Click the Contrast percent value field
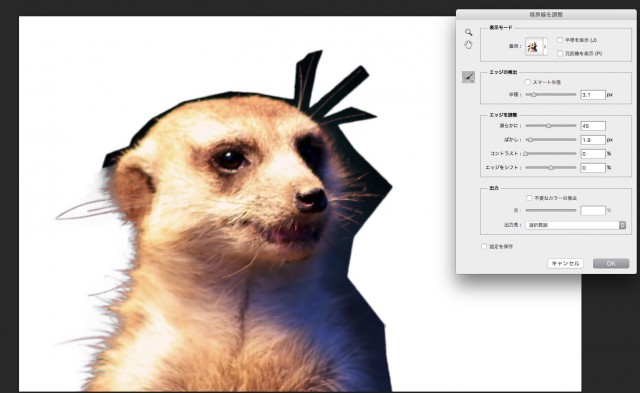The image size is (640, 393). click(593, 154)
